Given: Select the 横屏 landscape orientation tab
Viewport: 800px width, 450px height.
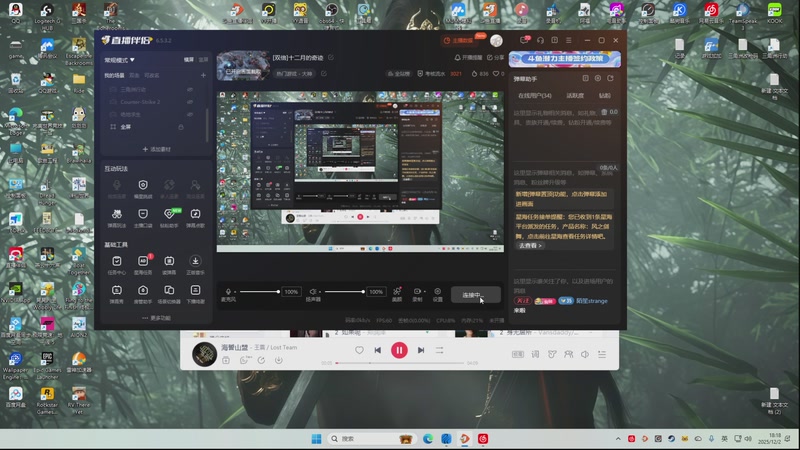Looking at the screenshot, I should (189, 60).
